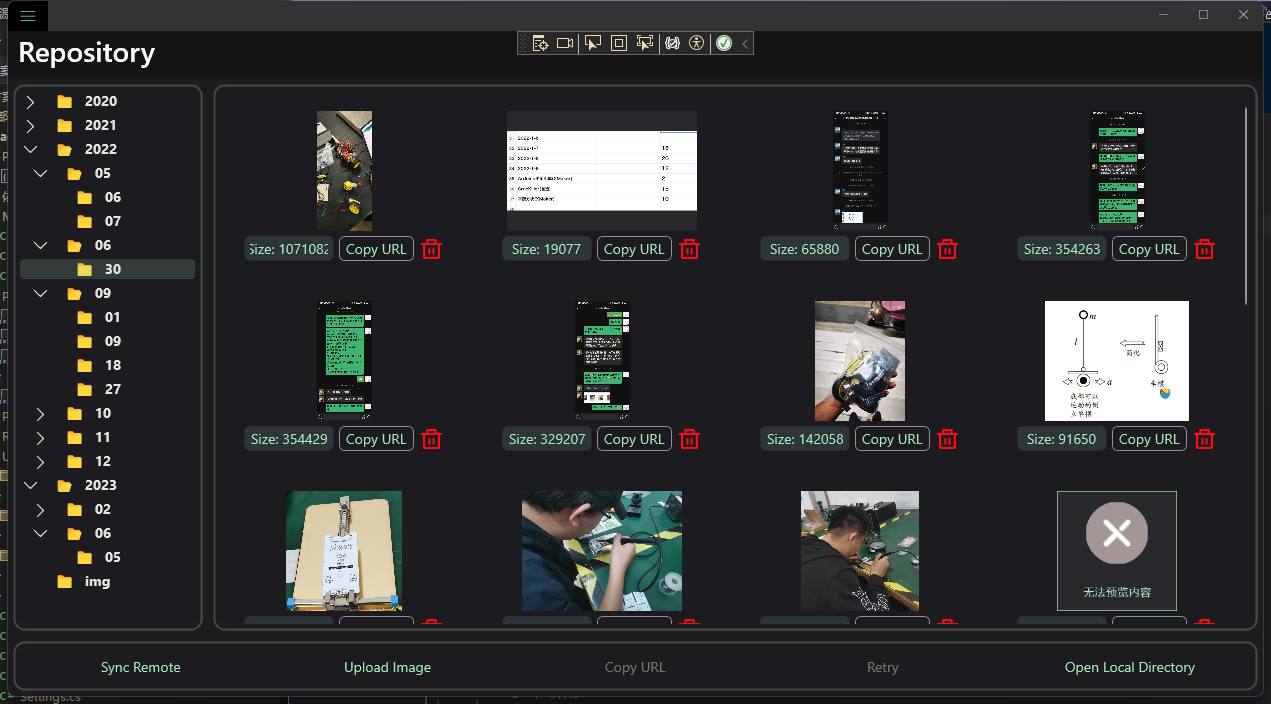Delete the image with Size 19077

click(689, 249)
